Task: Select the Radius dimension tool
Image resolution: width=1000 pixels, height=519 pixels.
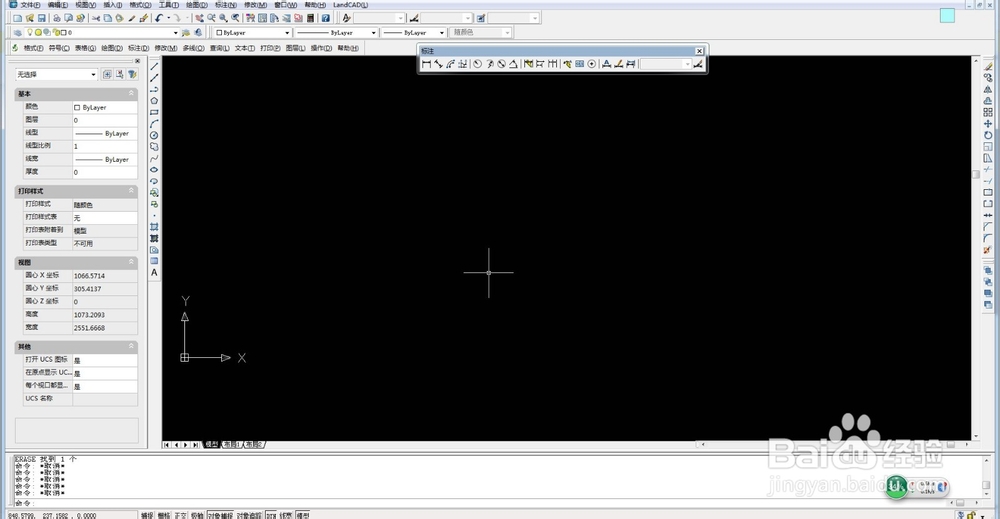Action: point(477,64)
